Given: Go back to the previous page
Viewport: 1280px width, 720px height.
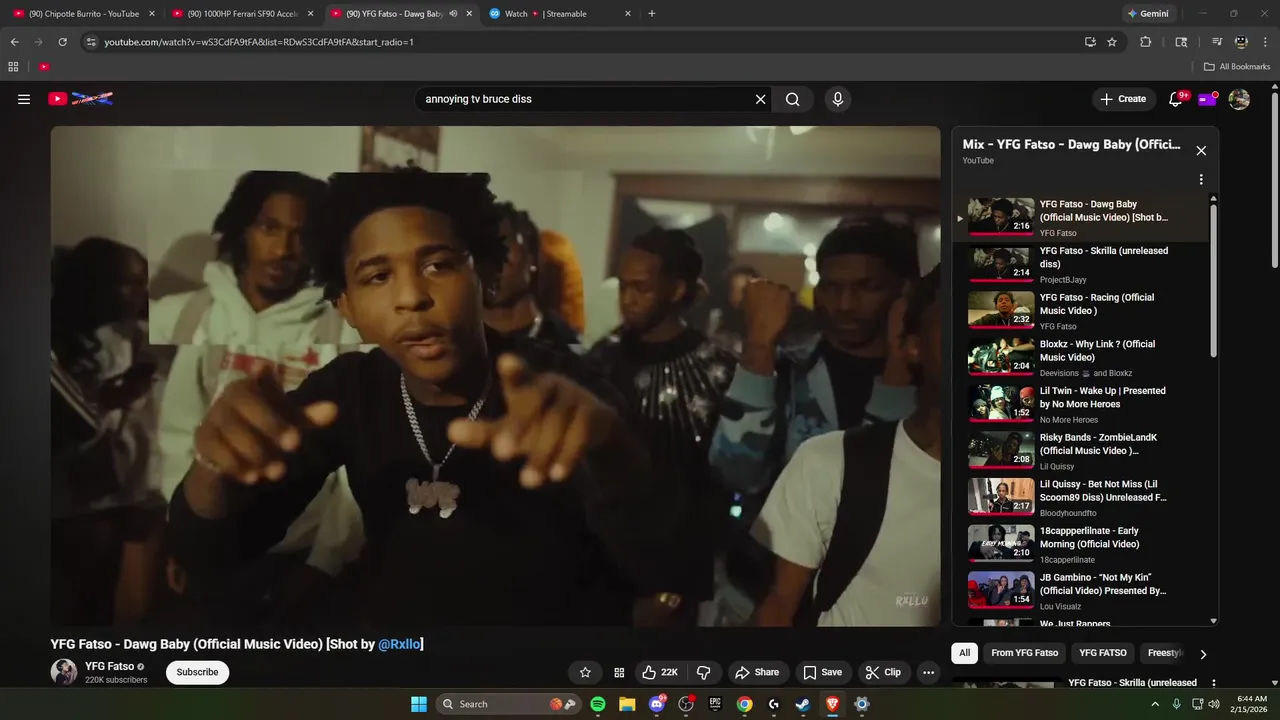Looking at the screenshot, I should tap(14, 42).
